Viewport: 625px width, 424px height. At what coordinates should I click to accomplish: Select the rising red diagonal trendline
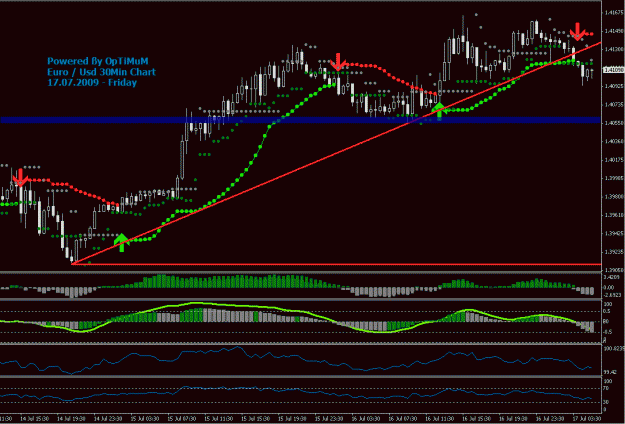pos(336,152)
